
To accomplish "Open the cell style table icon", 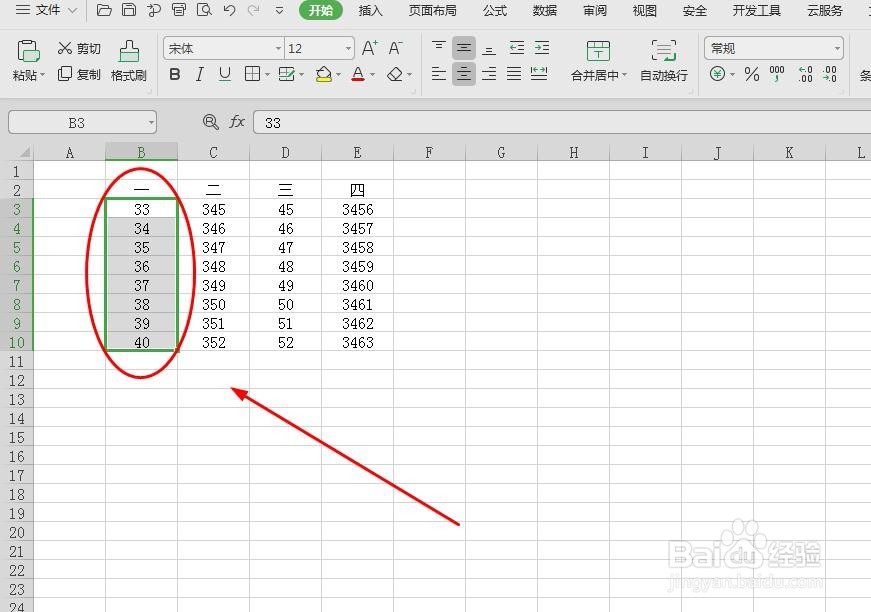I will (x=287, y=74).
